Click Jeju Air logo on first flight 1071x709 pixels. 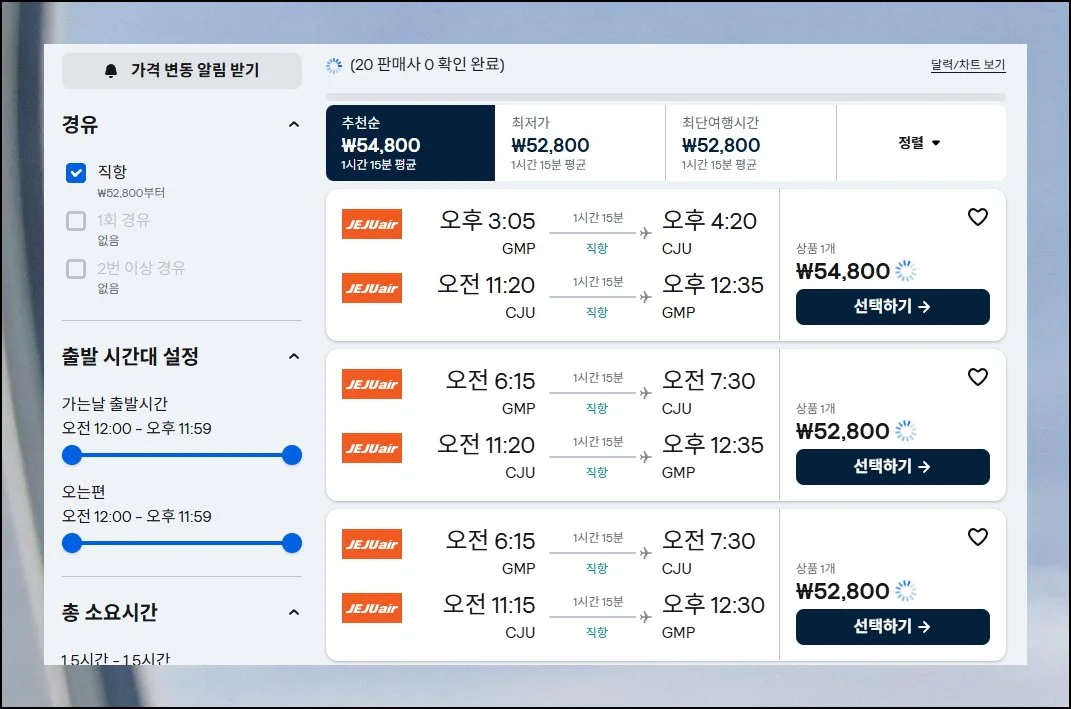point(372,224)
